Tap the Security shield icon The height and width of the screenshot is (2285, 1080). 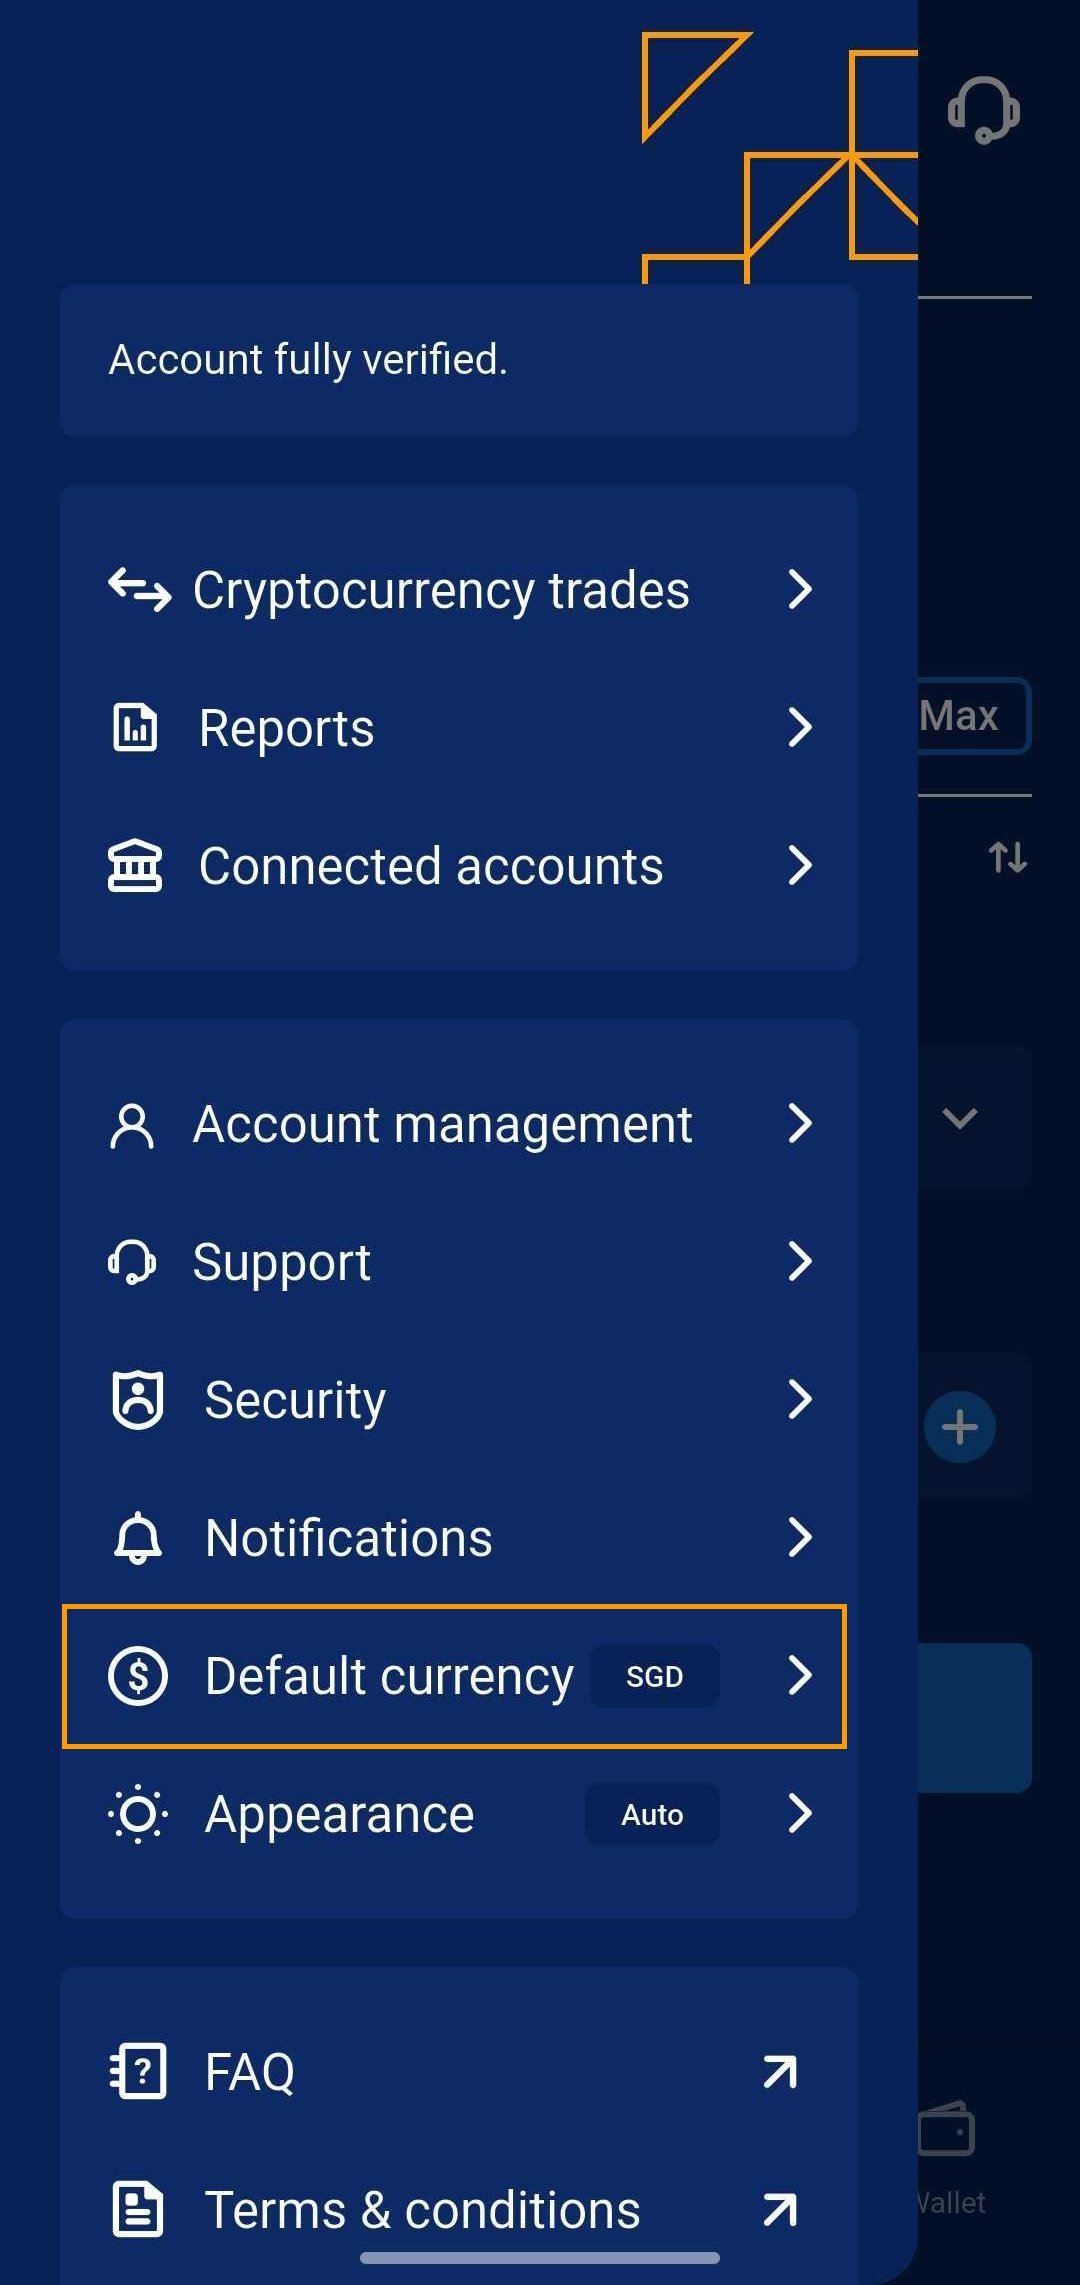point(137,1399)
